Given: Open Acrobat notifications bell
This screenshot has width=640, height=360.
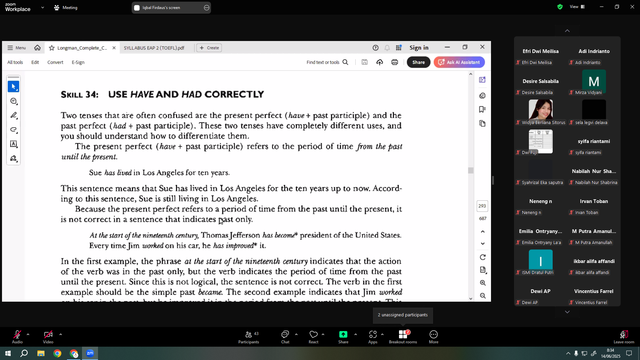Looking at the screenshot, I should point(387,48).
